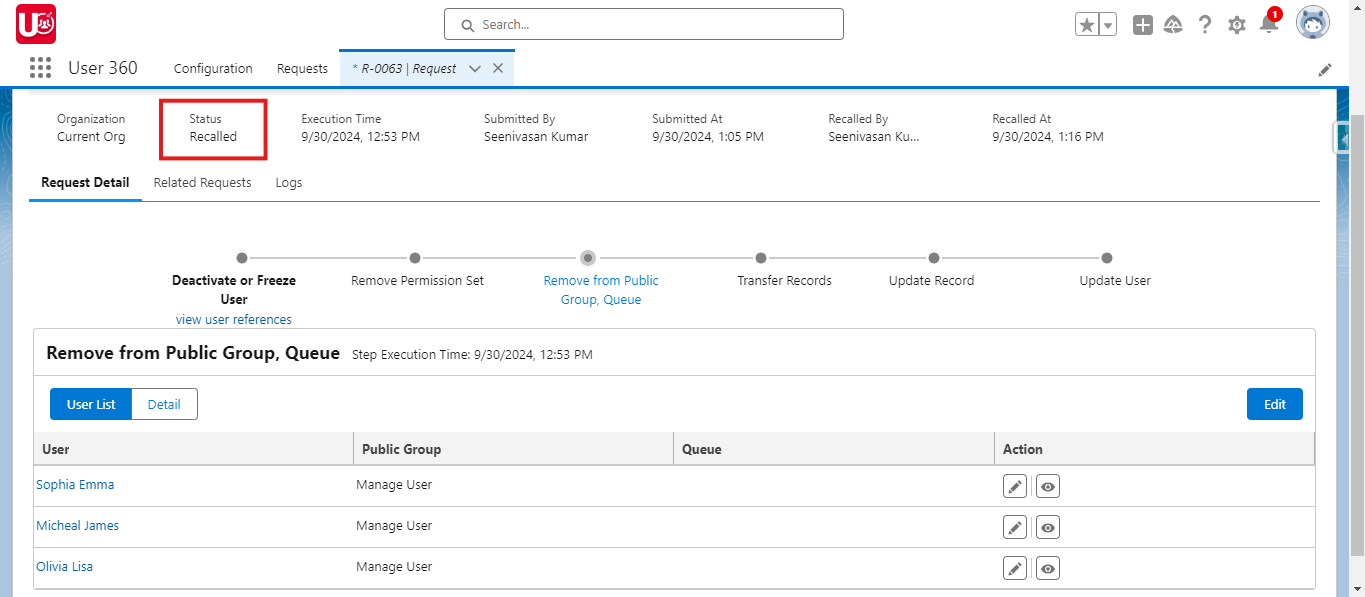Open the Olivia Lisa user link
Viewport: 1365px width, 597px height.
(x=64, y=566)
